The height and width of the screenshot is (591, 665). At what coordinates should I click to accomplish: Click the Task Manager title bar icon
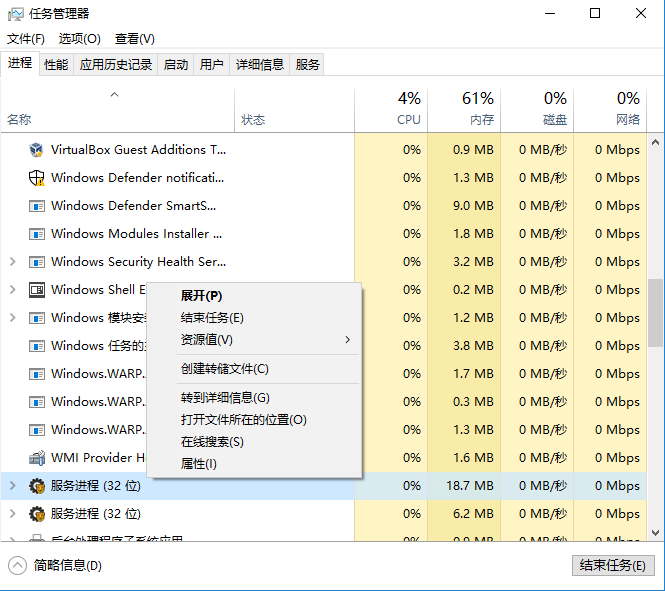16,14
